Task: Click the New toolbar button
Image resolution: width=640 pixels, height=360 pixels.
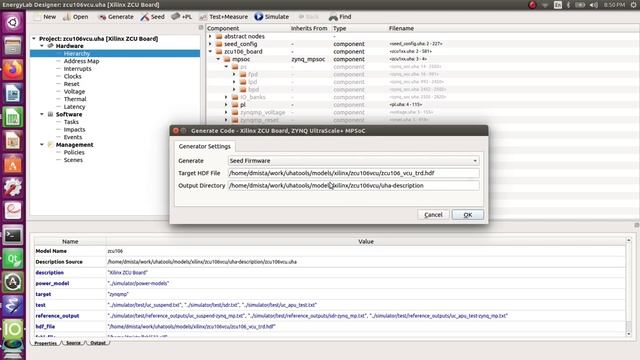Action: 46,17
